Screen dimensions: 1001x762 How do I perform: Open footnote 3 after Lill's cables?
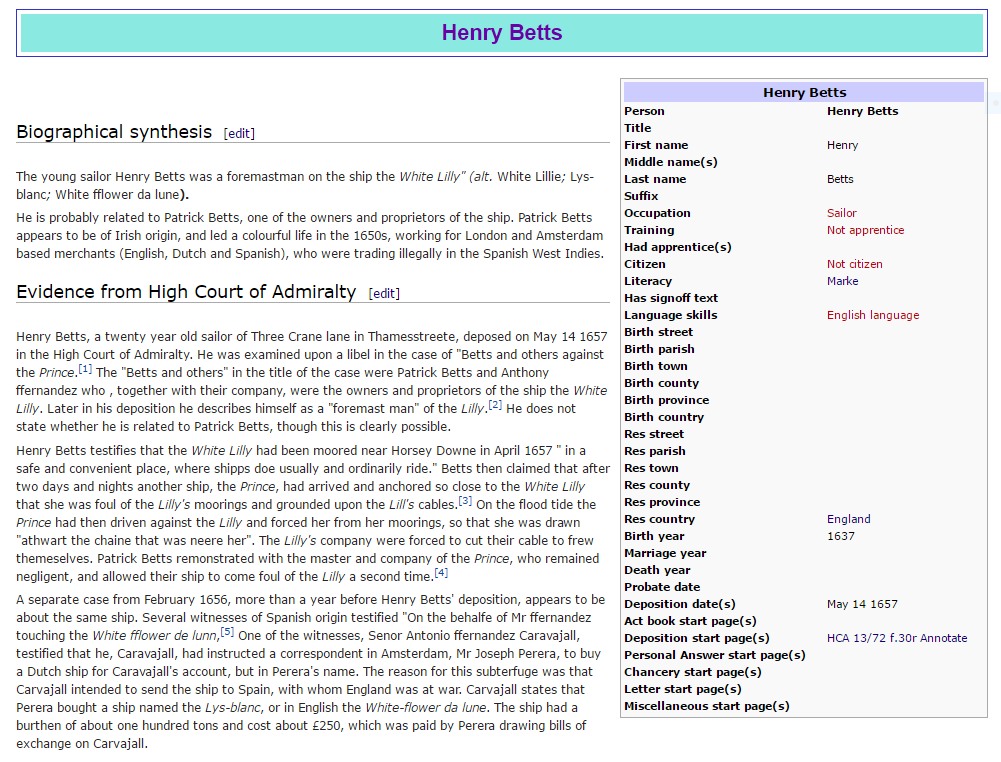(465, 501)
